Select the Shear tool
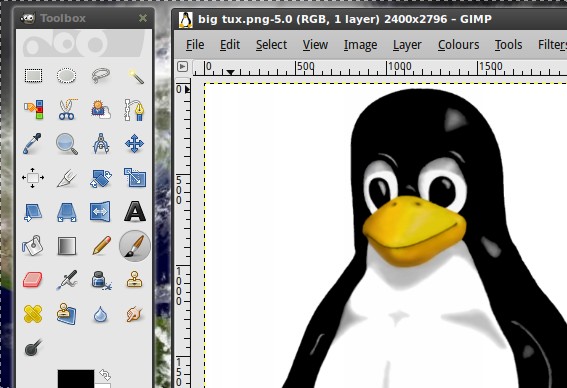The height and width of the screenshot is (388, 567). point(33,212)
